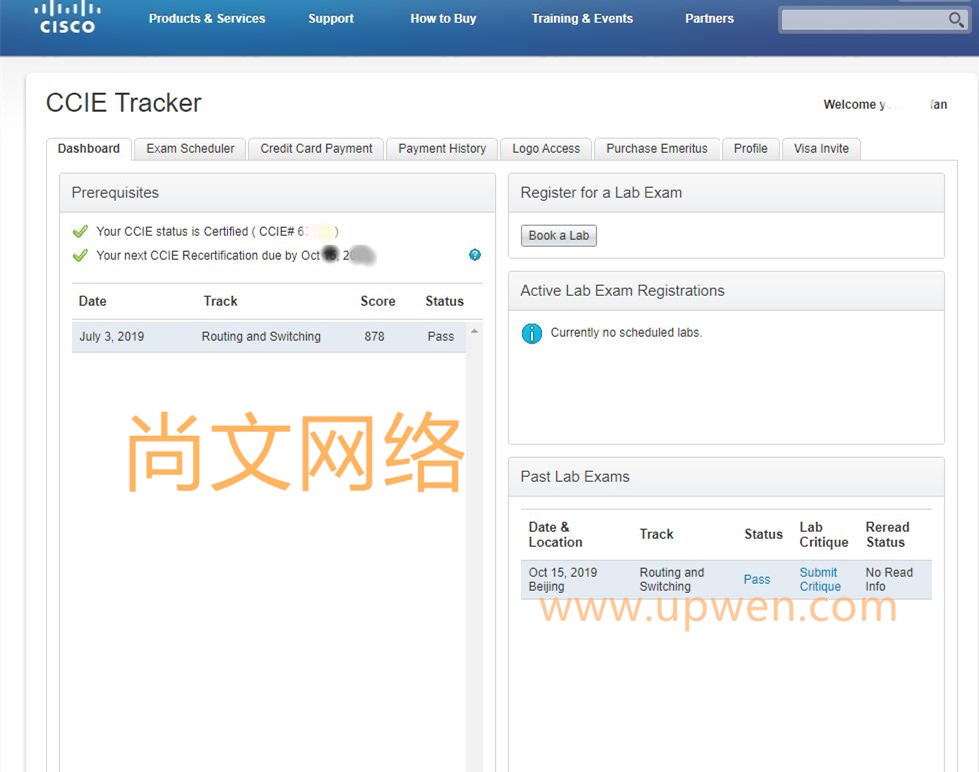Open the Partners menu

(x=709, y=19)
